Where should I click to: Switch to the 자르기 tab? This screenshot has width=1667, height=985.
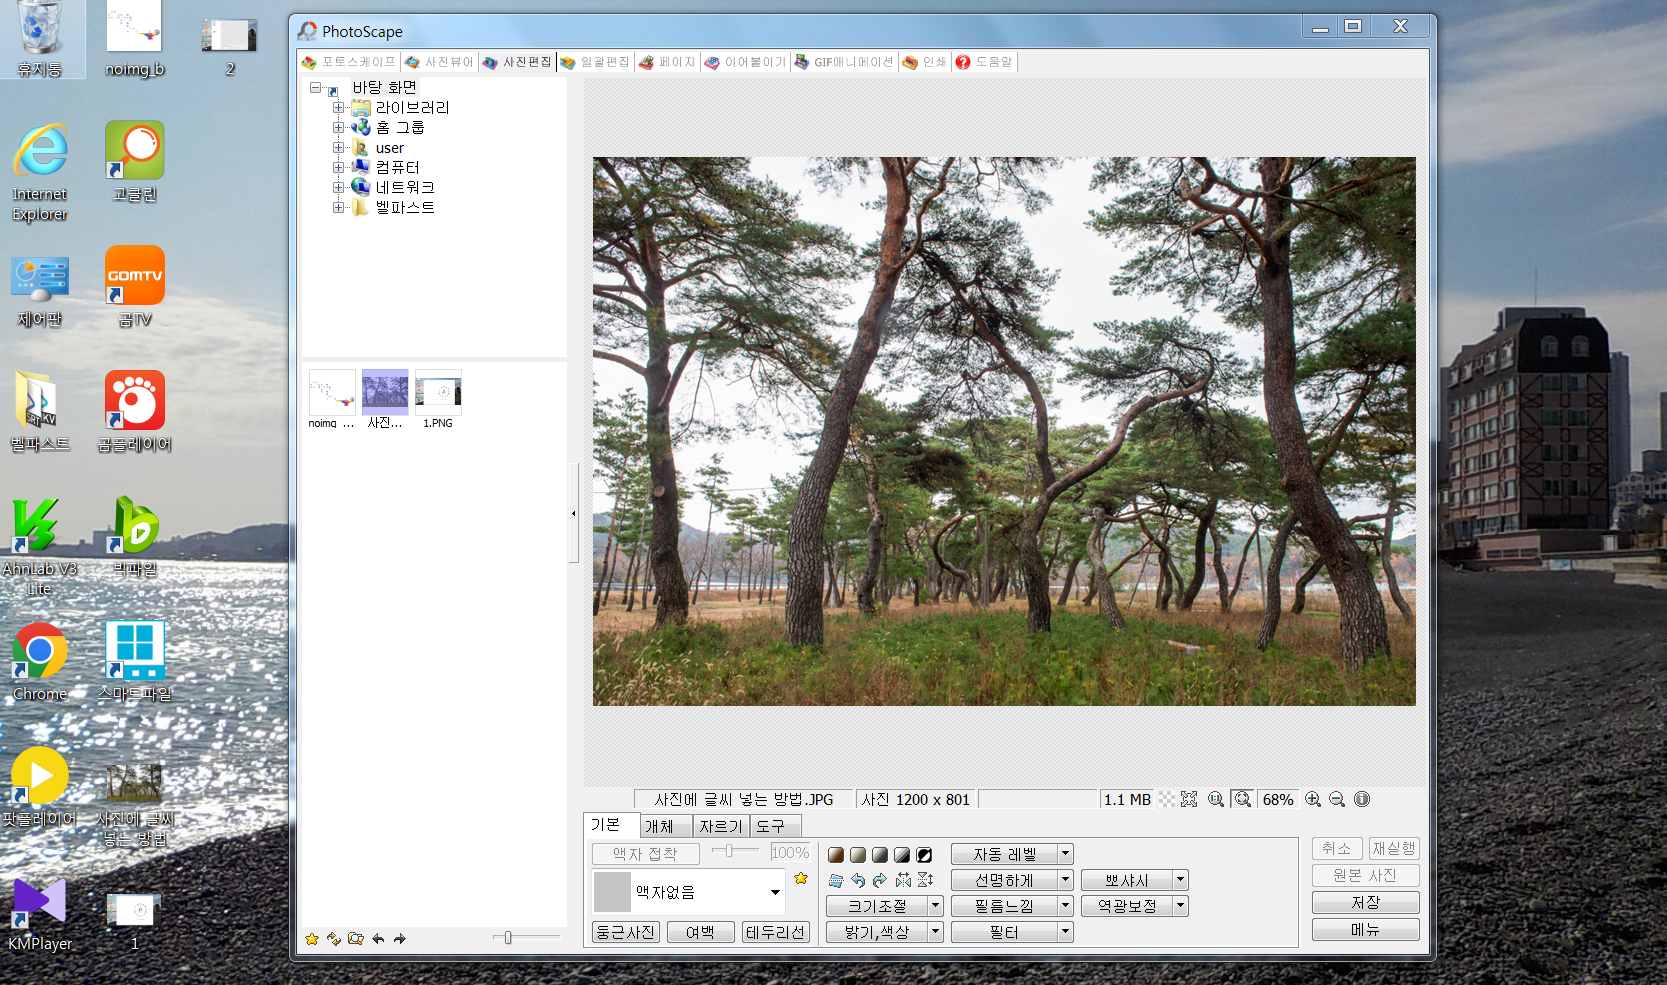[721, 826]
